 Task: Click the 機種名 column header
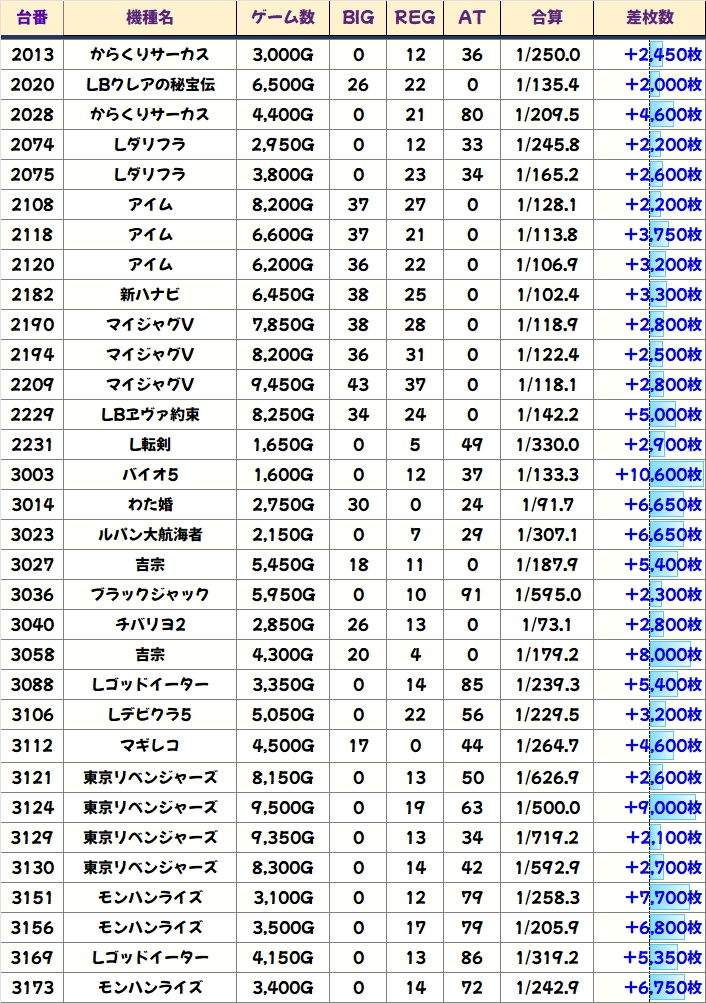click(149, 18)
